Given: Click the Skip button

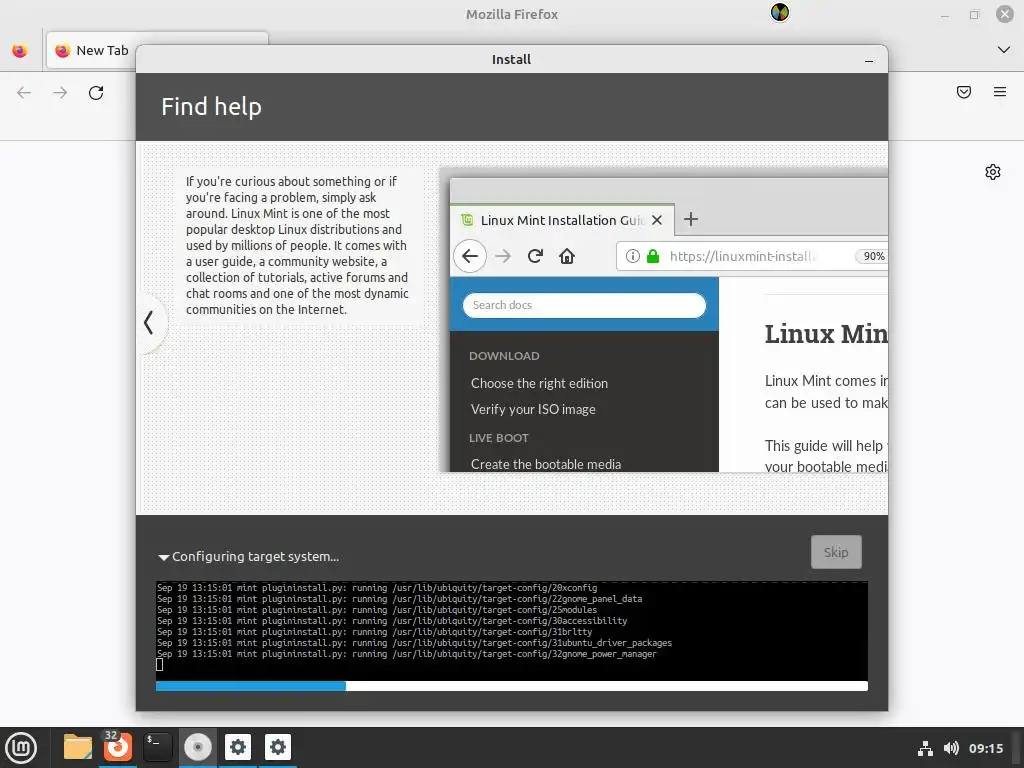Looking at the screenshot, I should pos(836,552).
